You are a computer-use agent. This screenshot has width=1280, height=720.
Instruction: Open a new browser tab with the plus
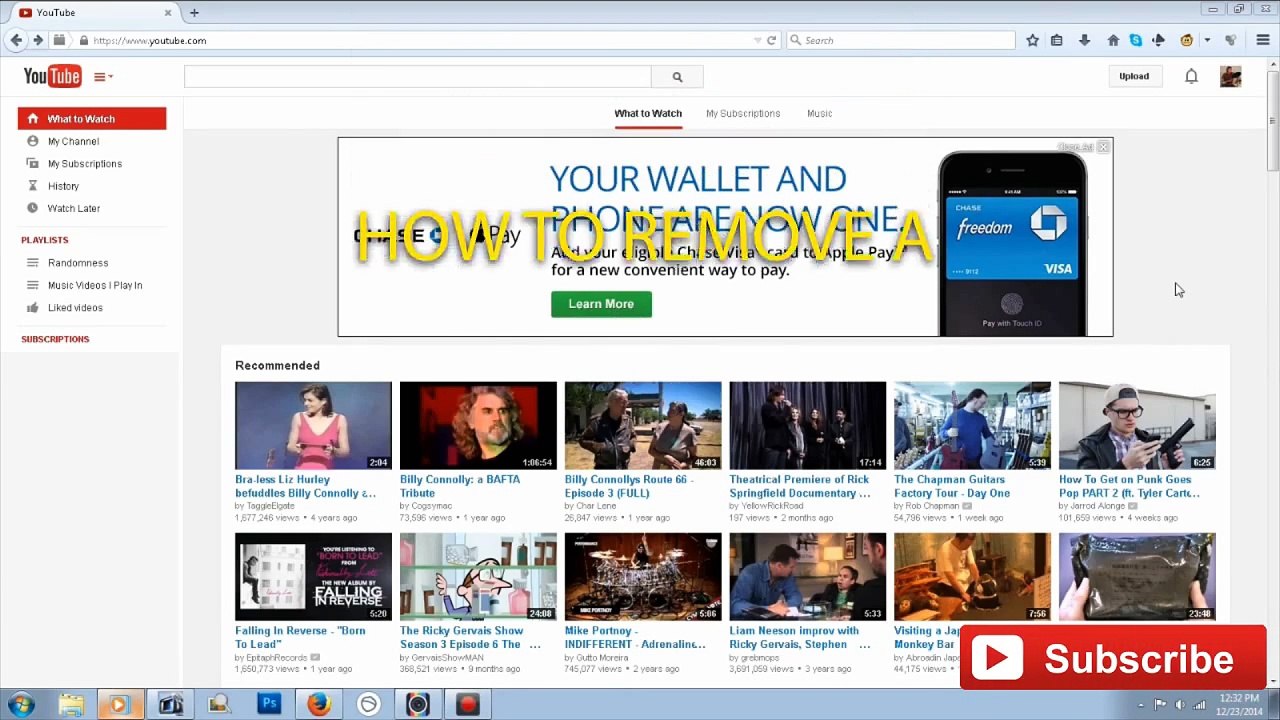194,12
